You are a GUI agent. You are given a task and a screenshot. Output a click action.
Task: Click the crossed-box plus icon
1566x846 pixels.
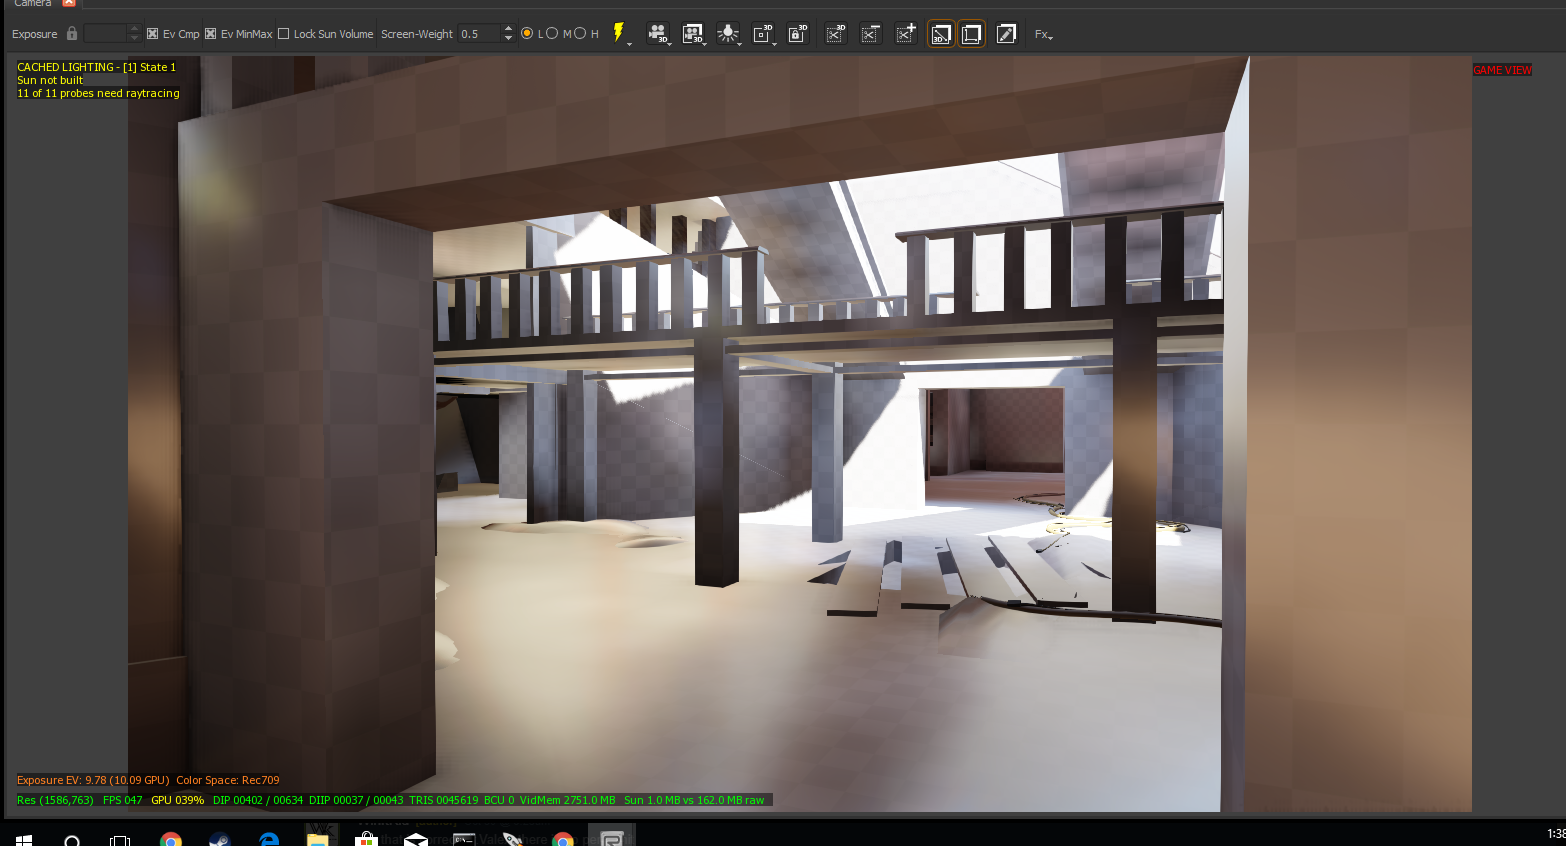pos(906,34)
